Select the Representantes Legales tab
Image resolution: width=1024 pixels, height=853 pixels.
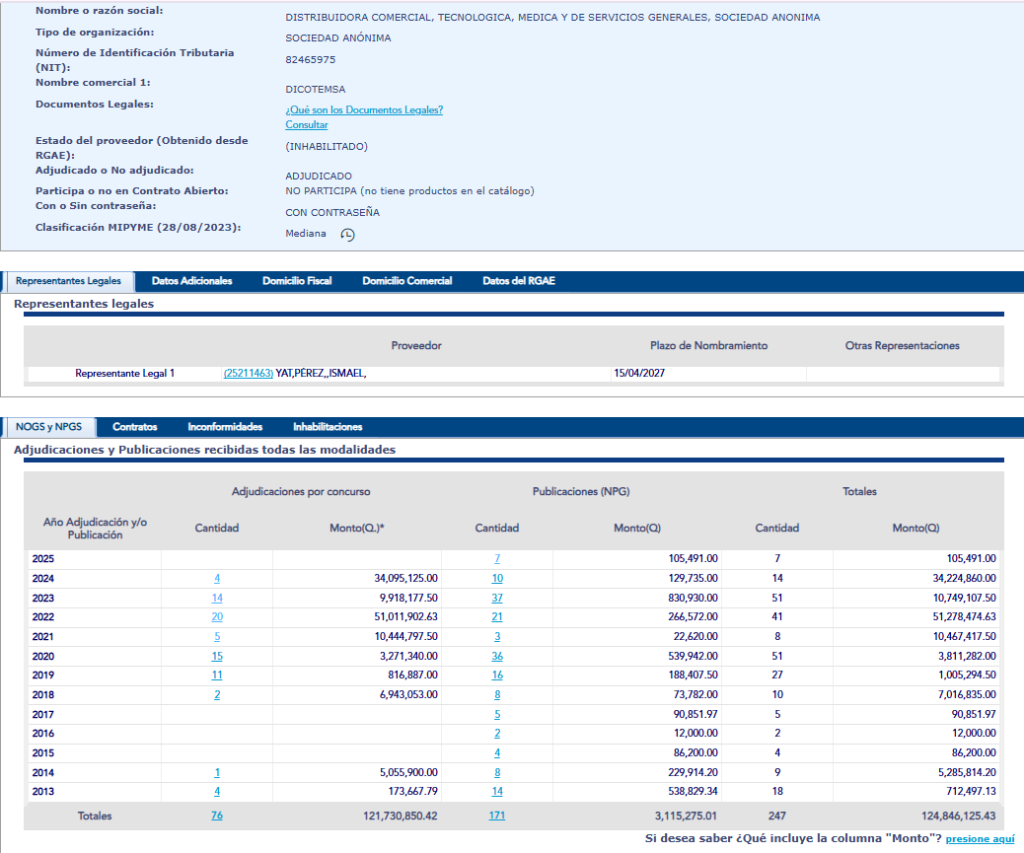point(69,281)
